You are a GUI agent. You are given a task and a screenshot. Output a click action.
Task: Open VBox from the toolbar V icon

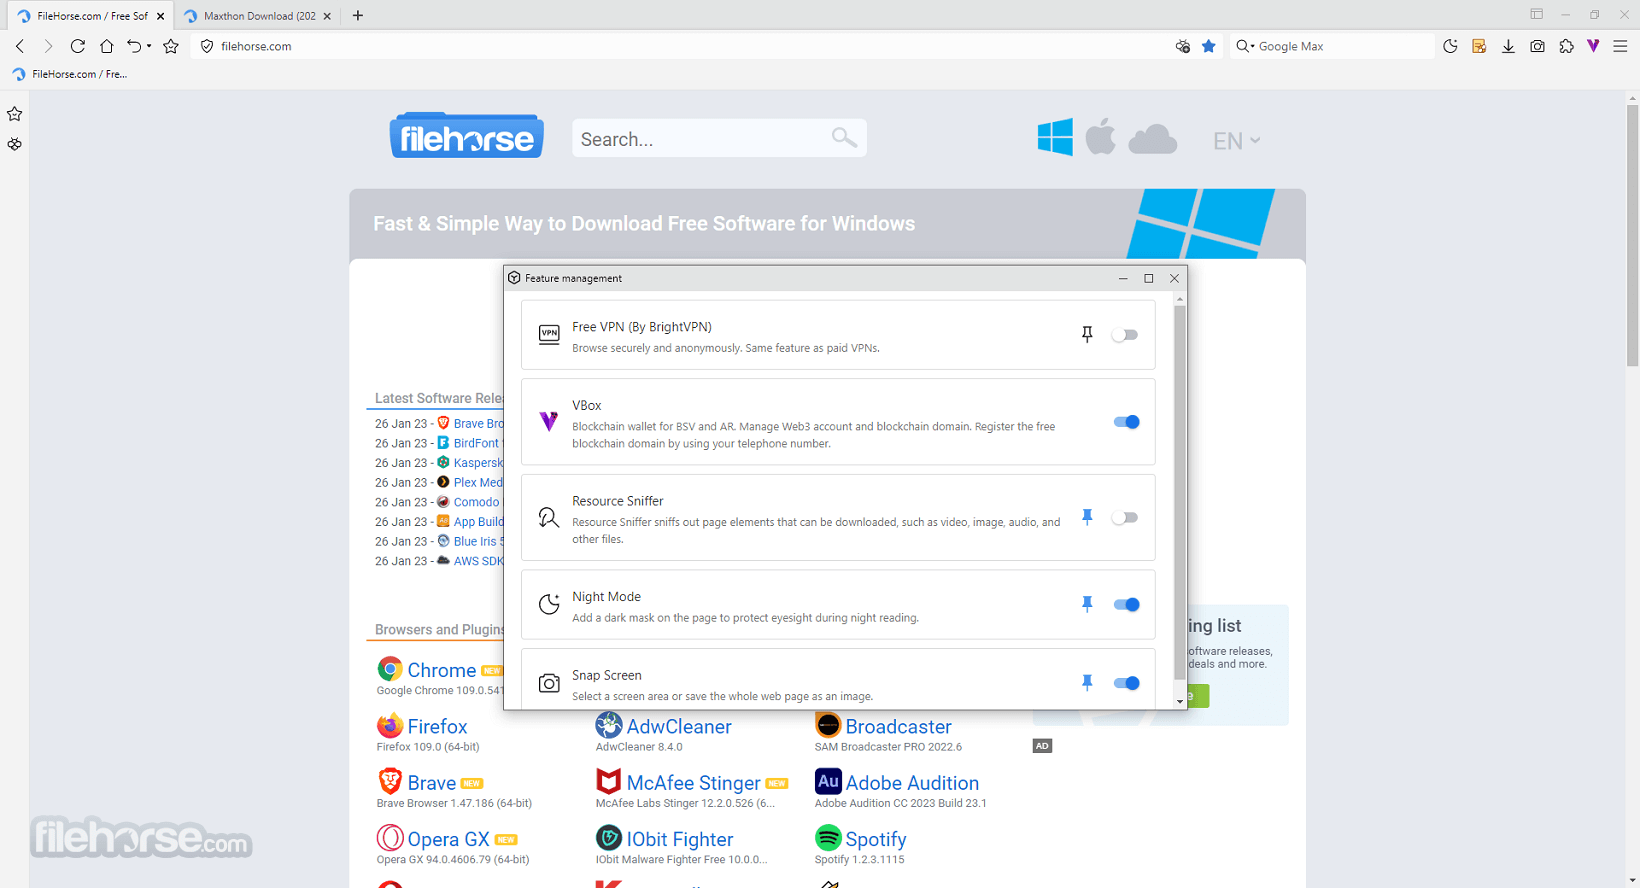(1593, 46)
